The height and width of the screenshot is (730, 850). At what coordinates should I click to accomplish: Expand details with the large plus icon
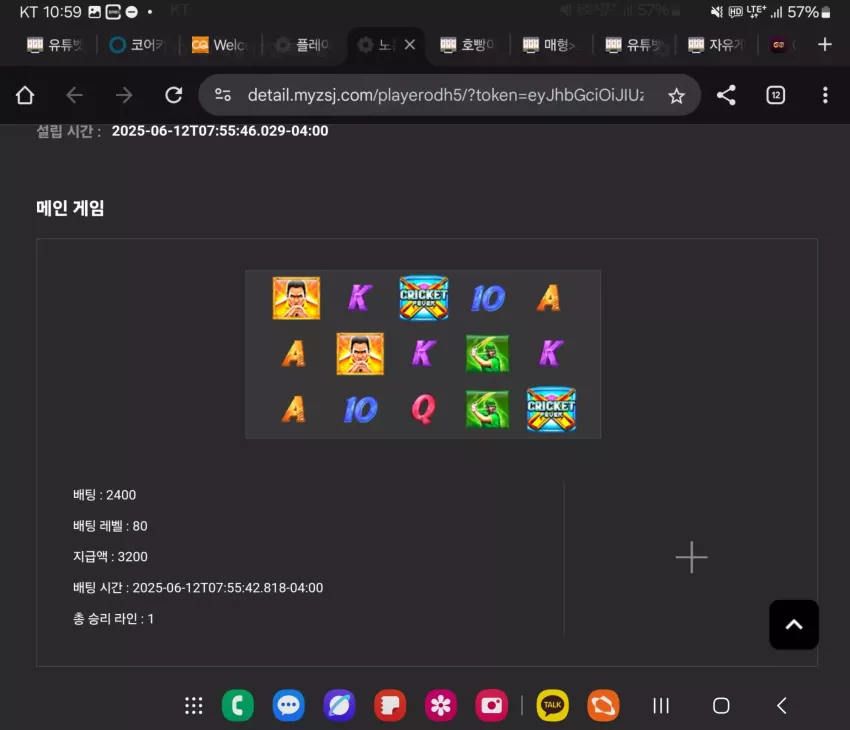691,557
